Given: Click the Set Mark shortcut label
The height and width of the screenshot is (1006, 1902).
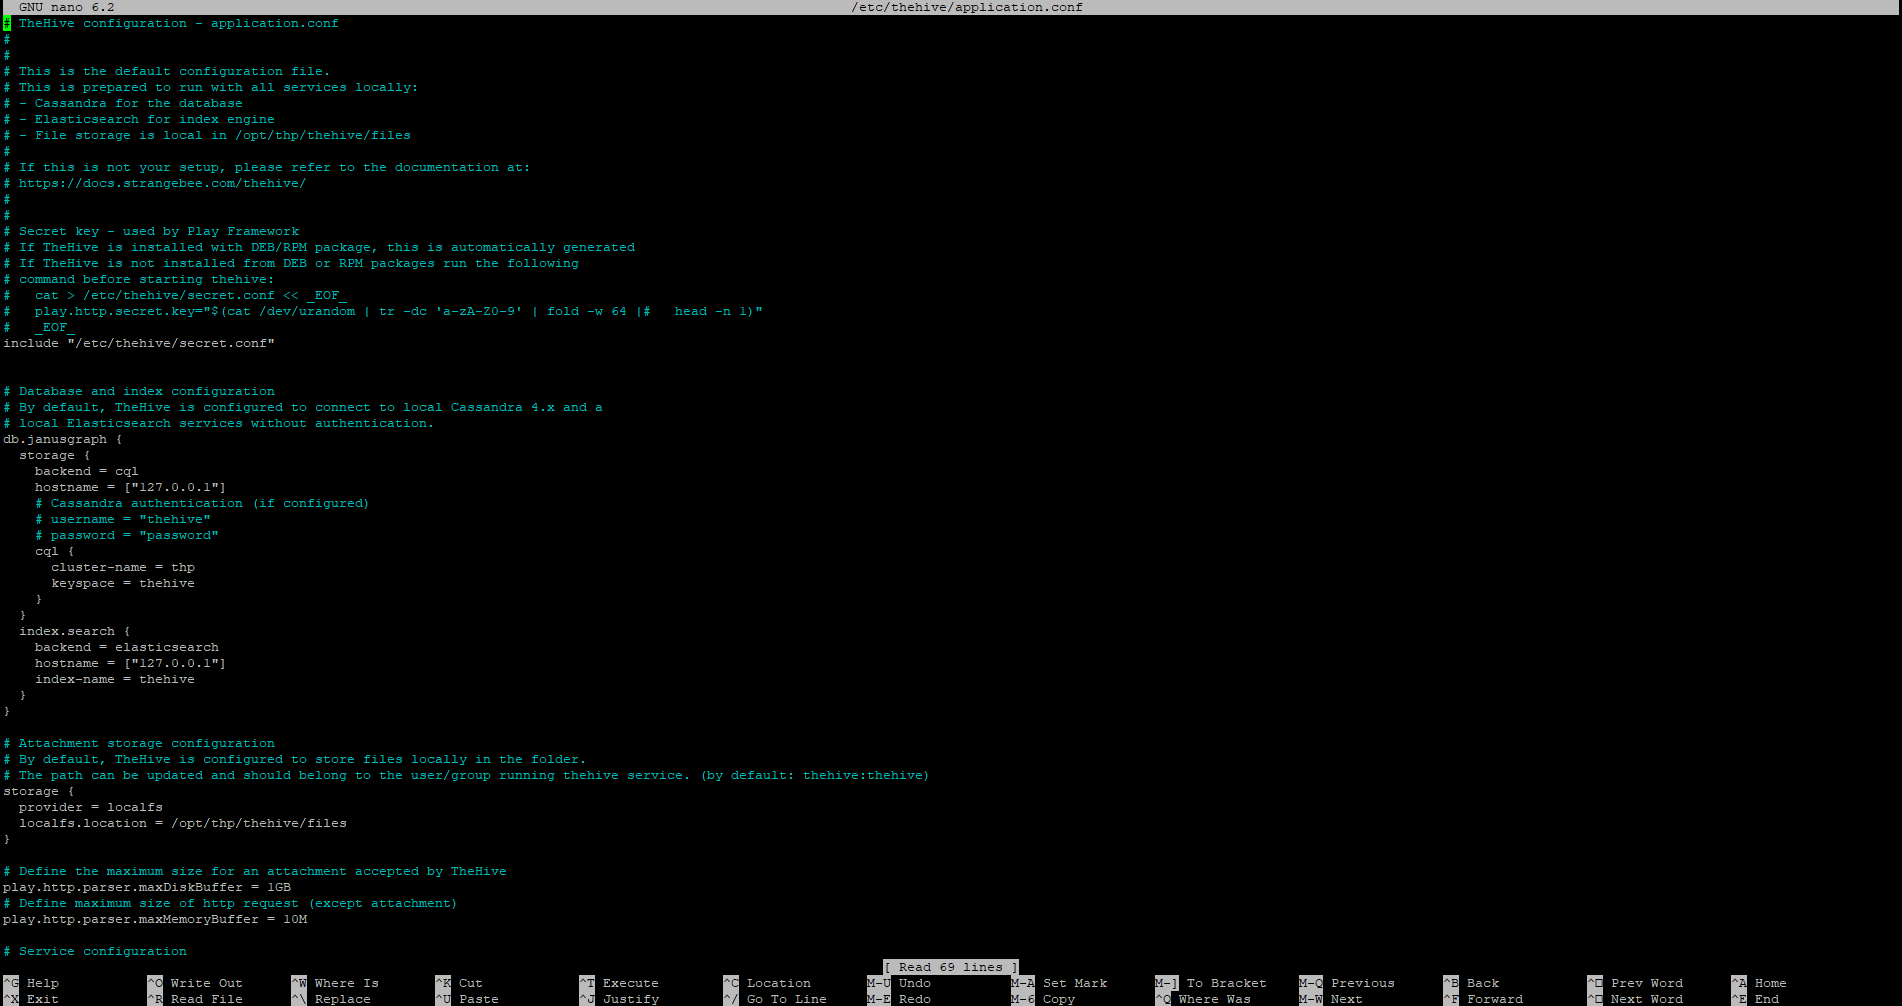Looking at the screenshot, I should (x=1075, y=983).
